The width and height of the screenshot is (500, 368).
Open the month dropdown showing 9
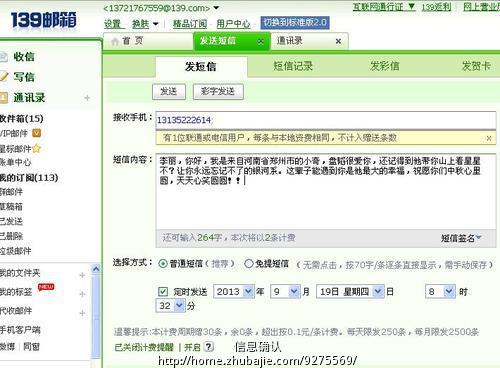click(285, 292)
